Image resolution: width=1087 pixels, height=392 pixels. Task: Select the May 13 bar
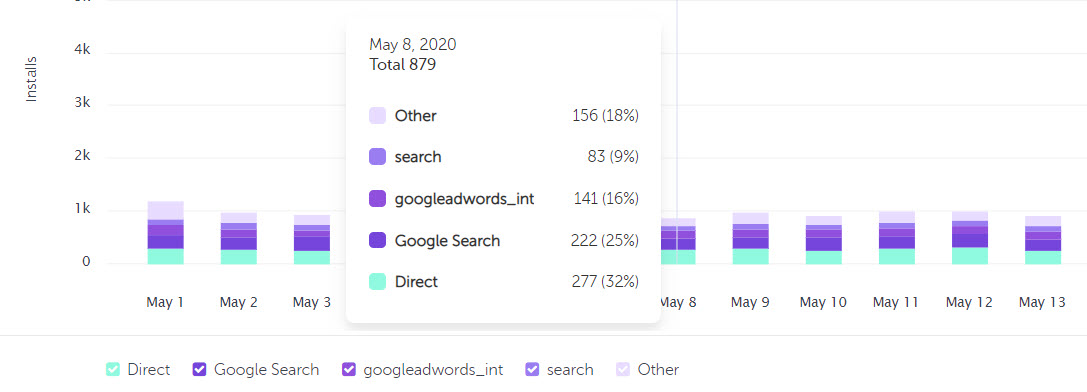pyautogui.click(x=1043, y=240)
